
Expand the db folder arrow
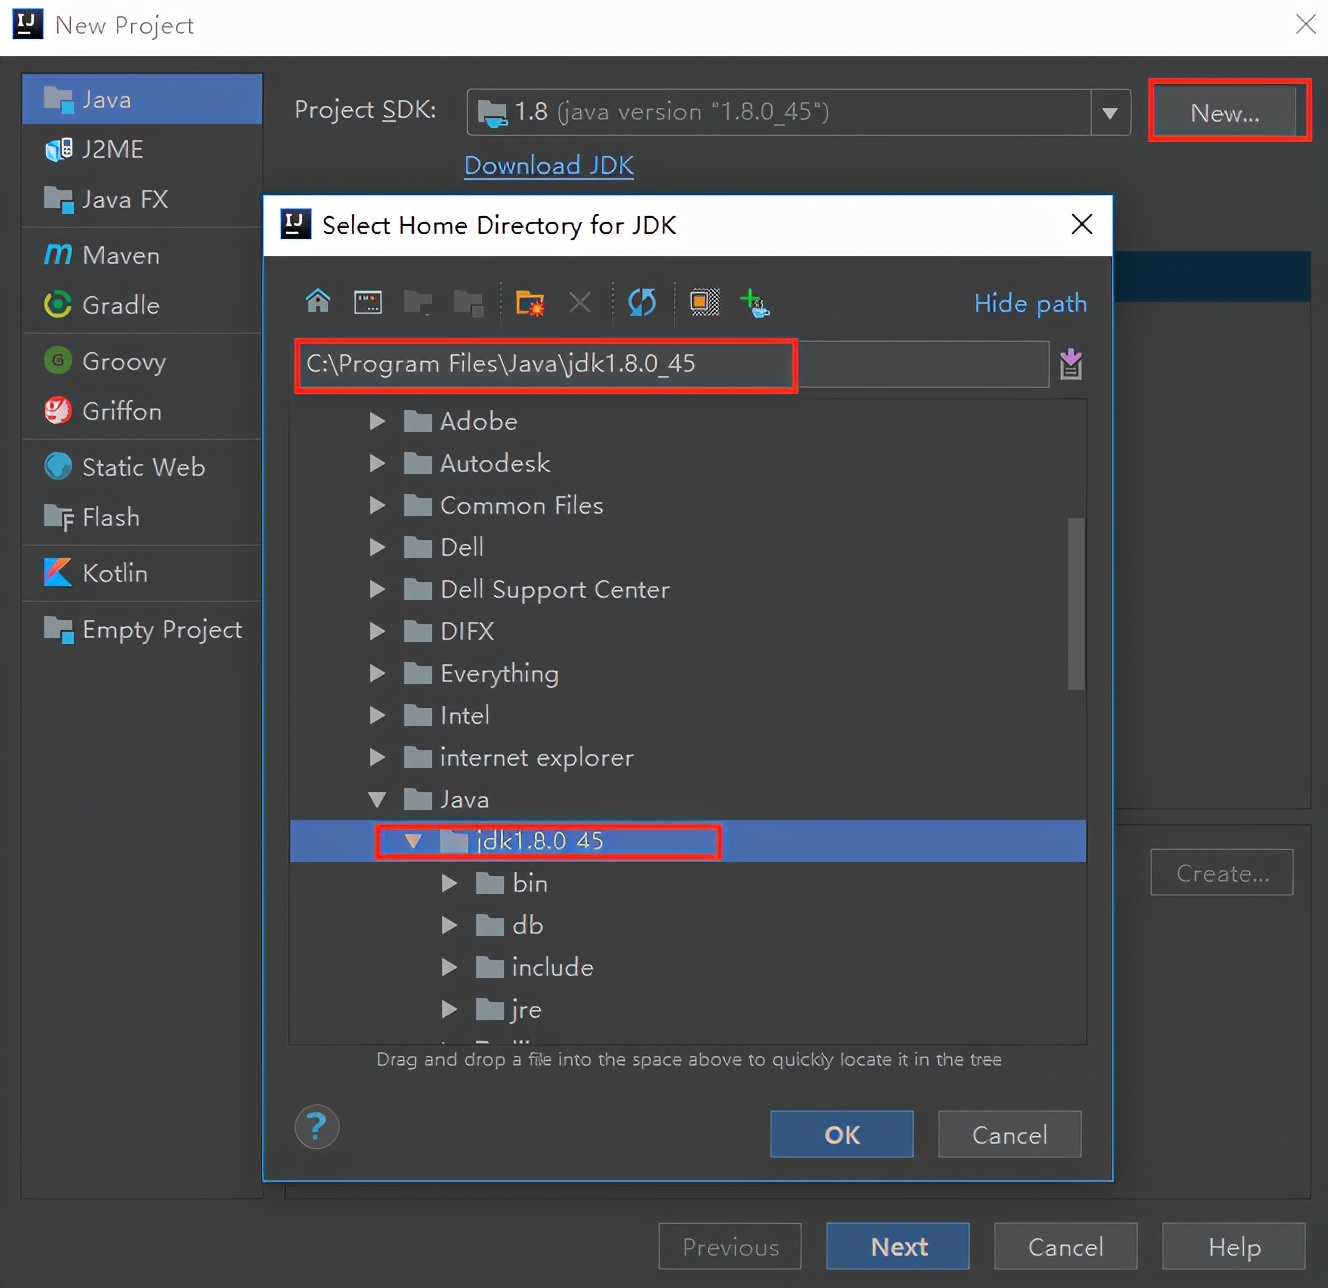(x=449, y=925)
